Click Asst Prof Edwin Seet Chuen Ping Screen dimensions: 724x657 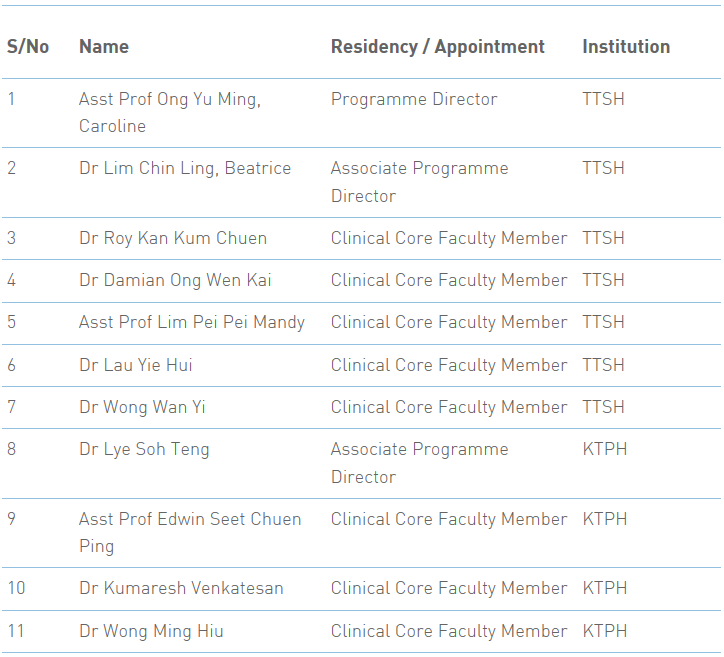pyautogui.click(x=190, y=532)
